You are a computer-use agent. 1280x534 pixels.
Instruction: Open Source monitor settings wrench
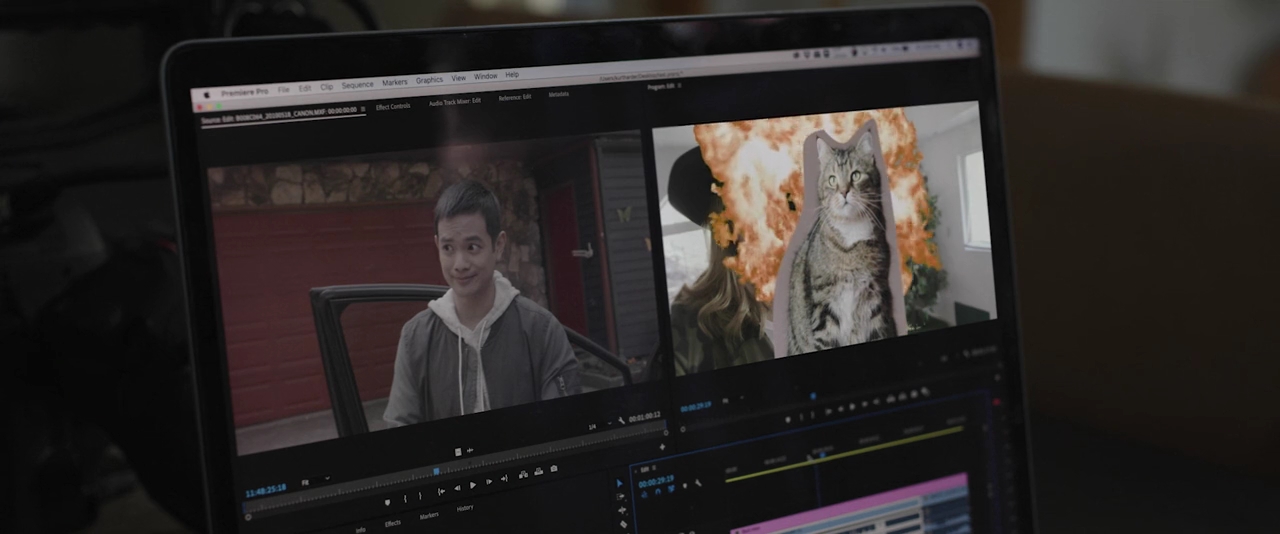click(622, 420)
